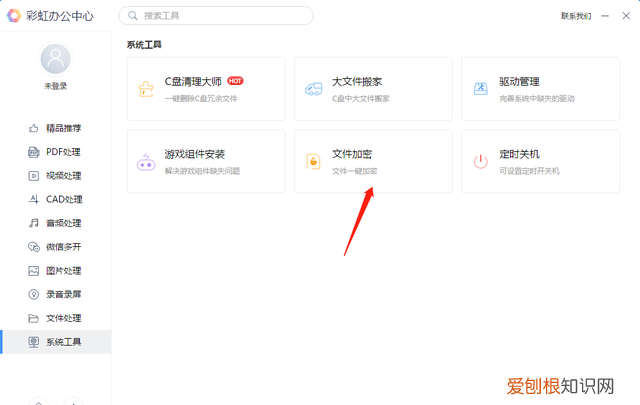
Task: Open the 定时关机 tool title
Action: pos(519,154)
